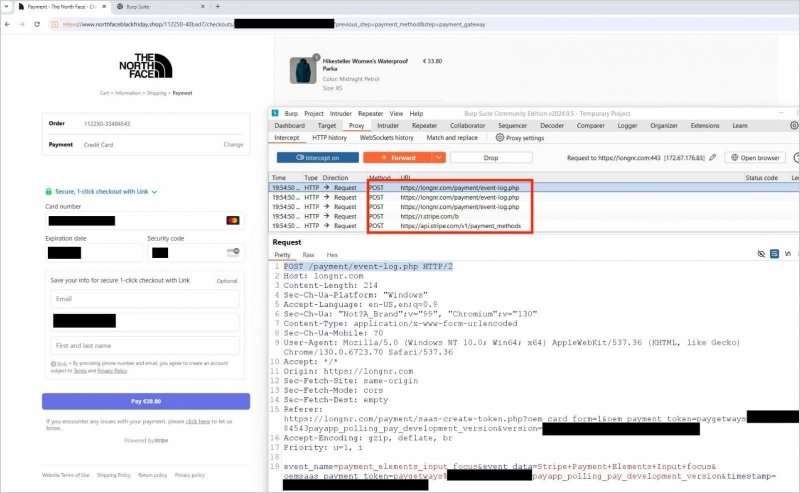800x493 pixels.
Task: Click the browser back arrow
Action: pyautogui.click(x=8, y=23)
